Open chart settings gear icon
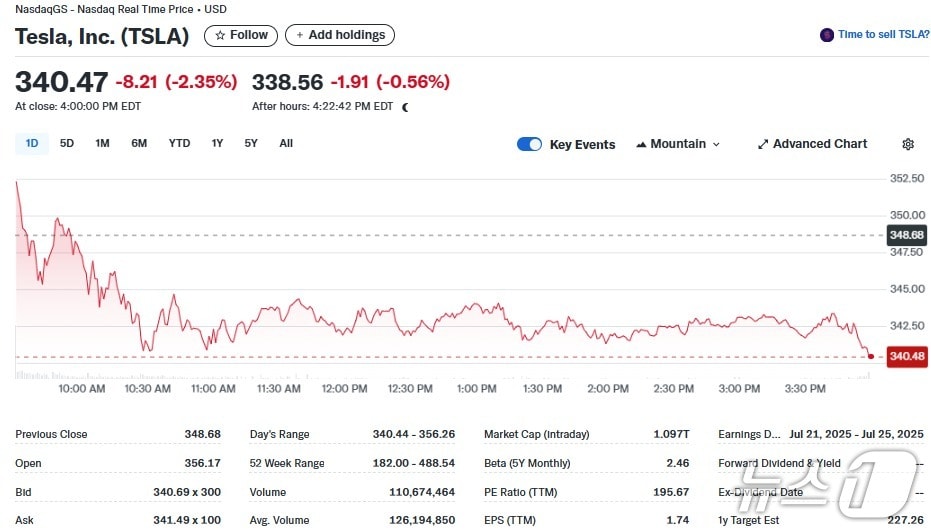Viewport: 931px width, 532px height. [x=907, y=144]
